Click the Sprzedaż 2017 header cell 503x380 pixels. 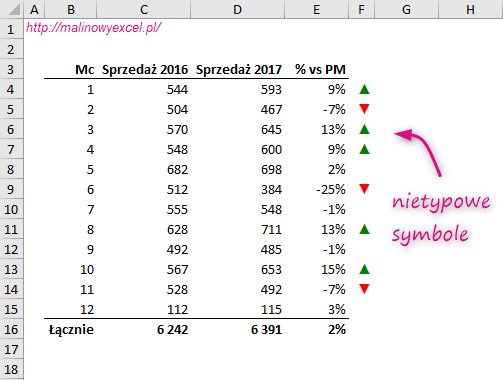pyautogui.click(x=238, y=69)
